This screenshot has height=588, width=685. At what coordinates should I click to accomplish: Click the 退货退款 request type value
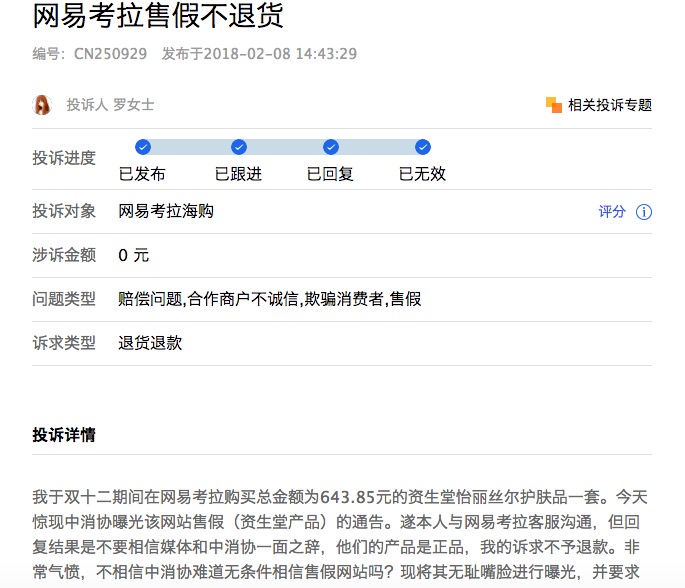point(150,343)
